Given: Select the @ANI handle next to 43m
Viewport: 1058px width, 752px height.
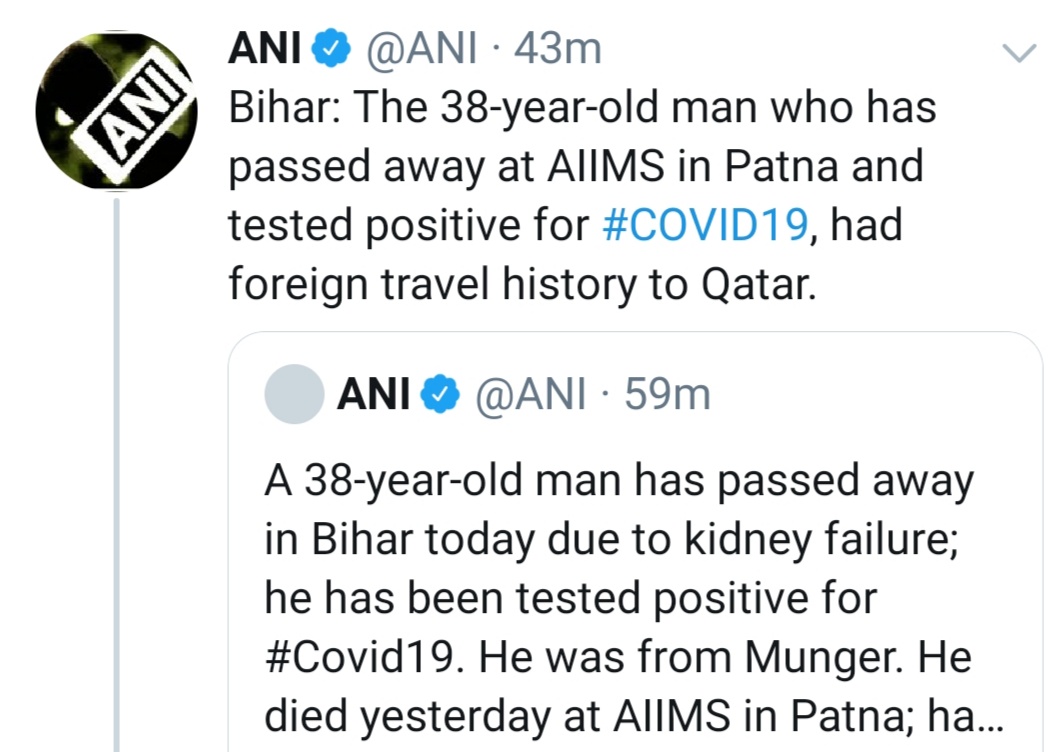Looking at the screenshot, I should (x=421, y=49).
